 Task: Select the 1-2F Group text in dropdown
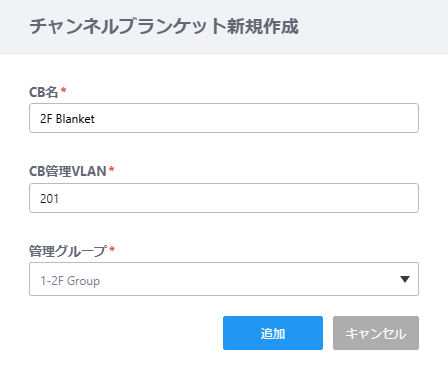click(70, 281)
